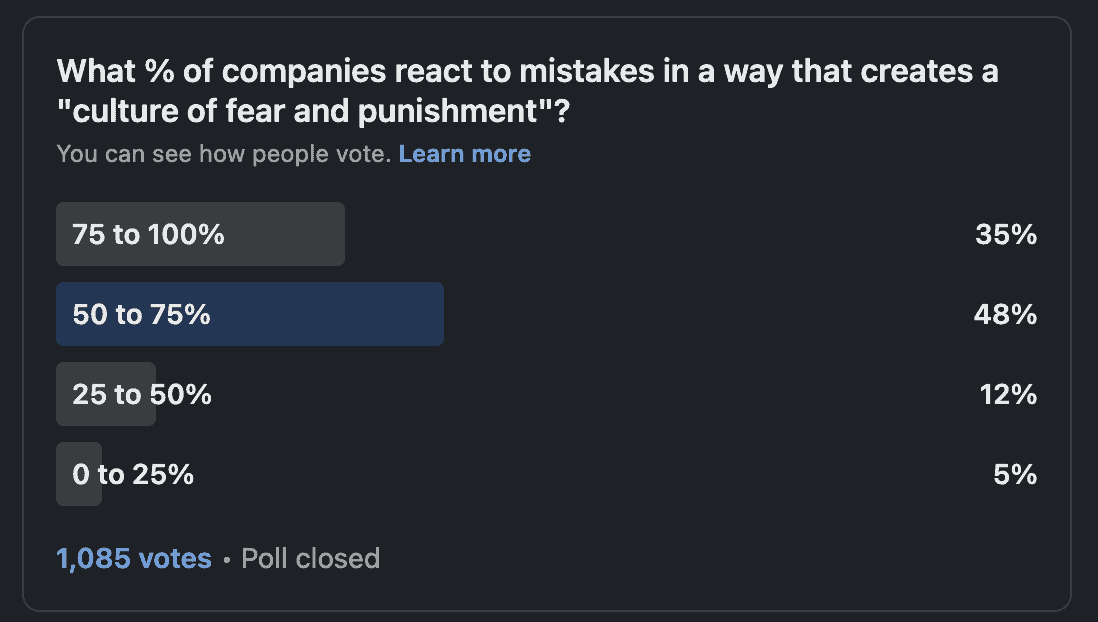Click the "75 to 100%" label text
1098x622 pixels.
[148, 235]
